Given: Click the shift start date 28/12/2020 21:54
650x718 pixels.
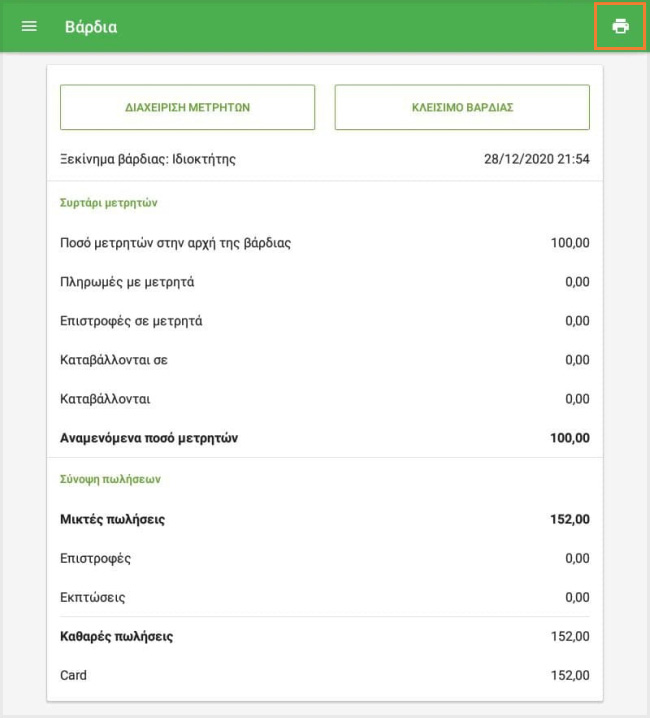Looking at the screenshot, I should (536, 159).
